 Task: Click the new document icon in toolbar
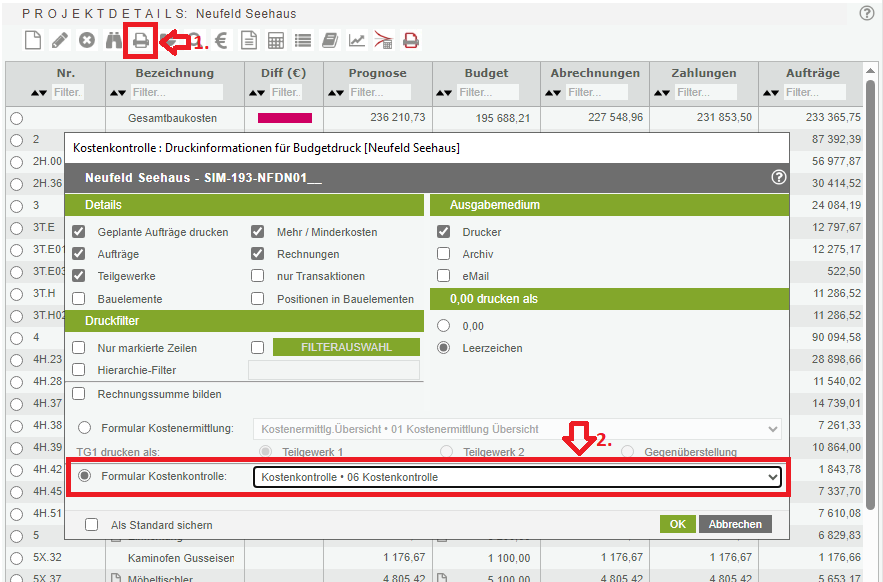[x=33, y=41]
